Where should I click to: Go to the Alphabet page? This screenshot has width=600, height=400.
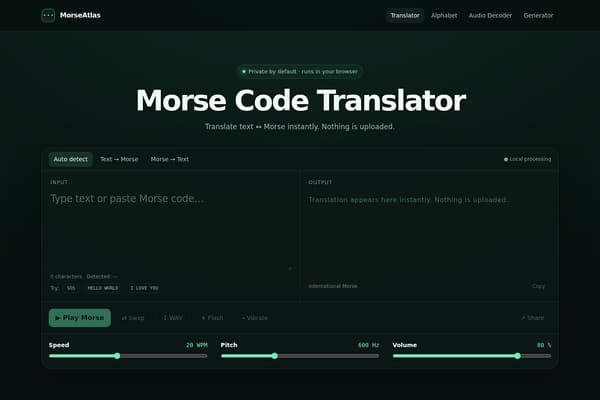(x=444, y=15)
